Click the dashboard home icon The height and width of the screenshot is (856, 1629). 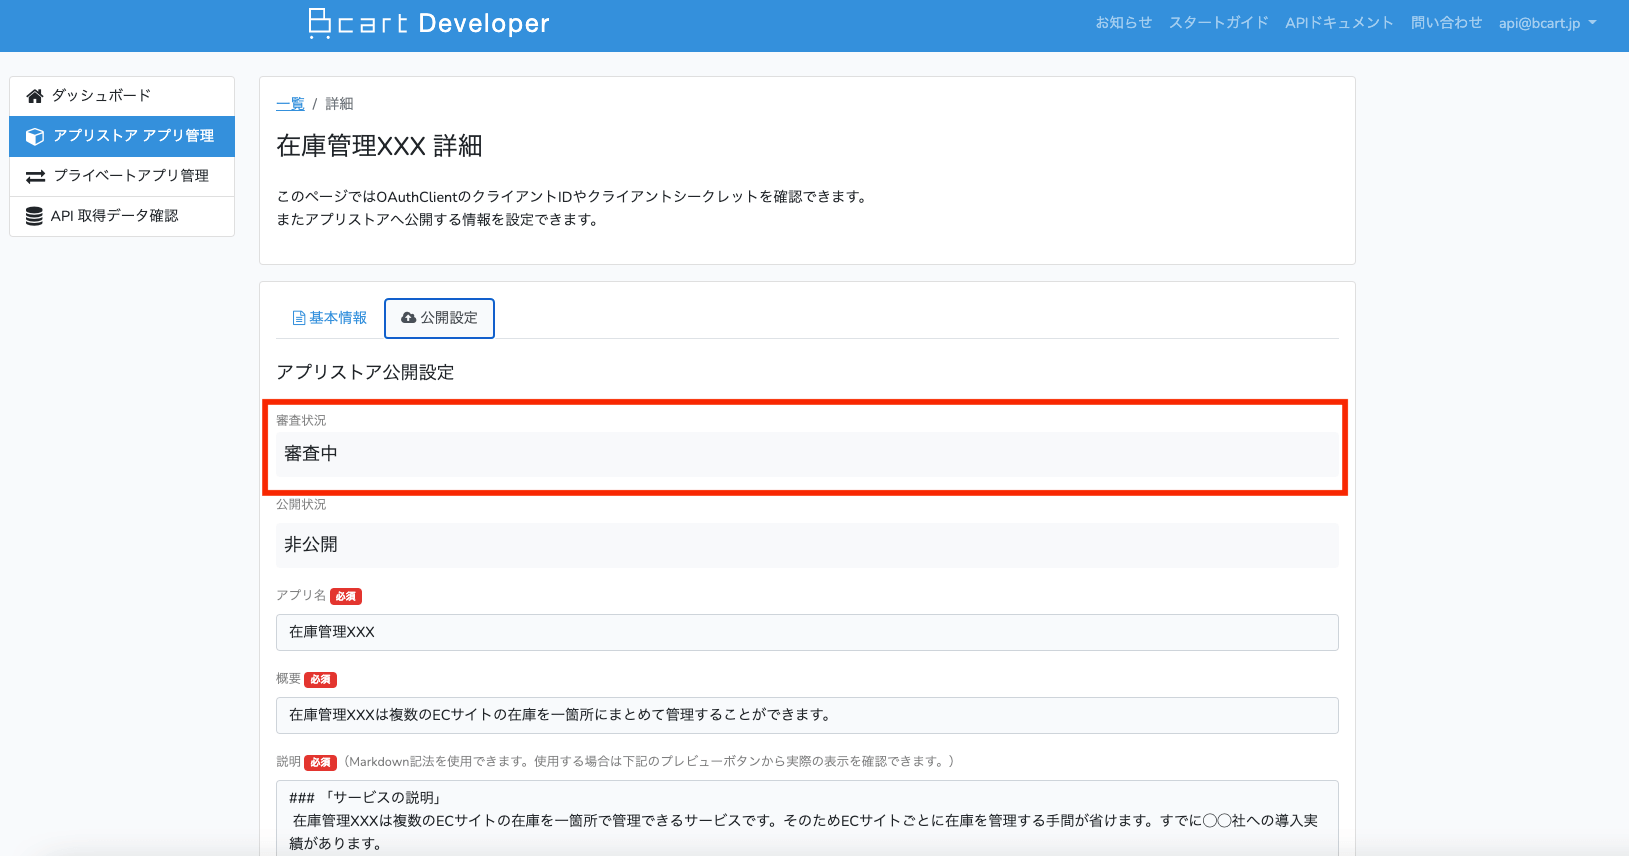point(35,96)
